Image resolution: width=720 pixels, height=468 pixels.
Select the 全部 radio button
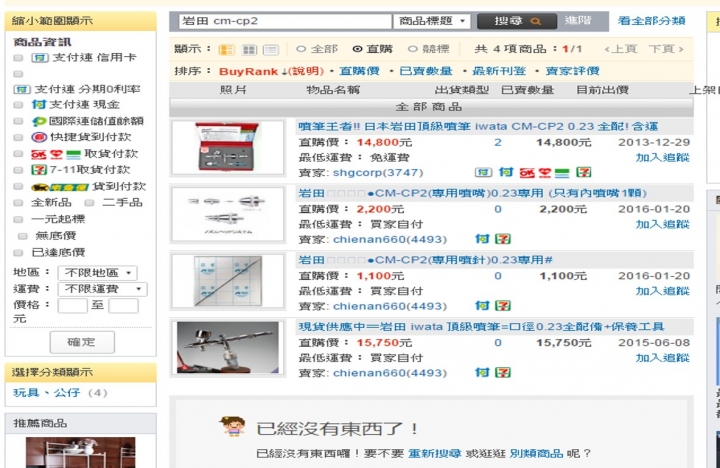[301, 49]
